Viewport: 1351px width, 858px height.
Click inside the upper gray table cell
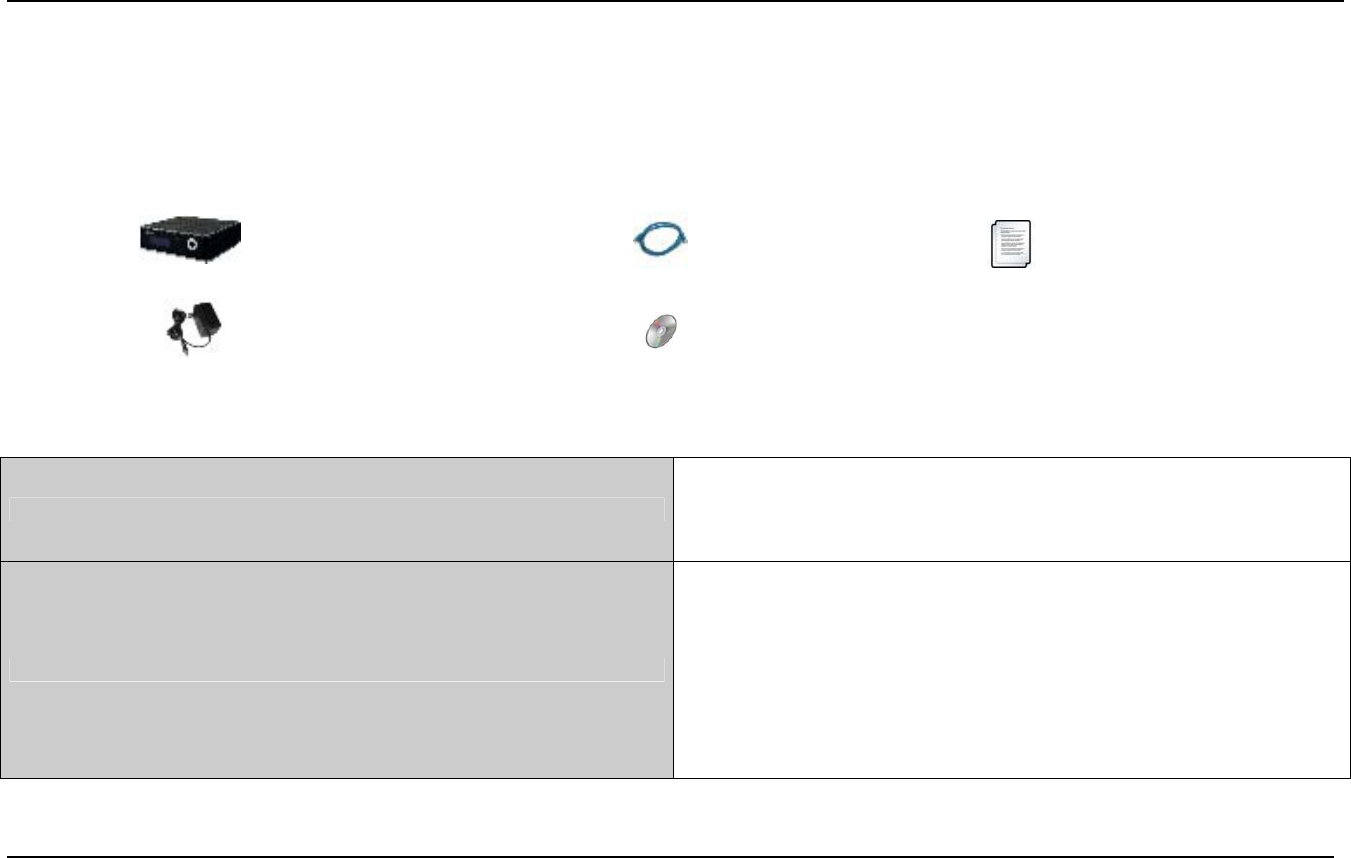coord(337,477)
